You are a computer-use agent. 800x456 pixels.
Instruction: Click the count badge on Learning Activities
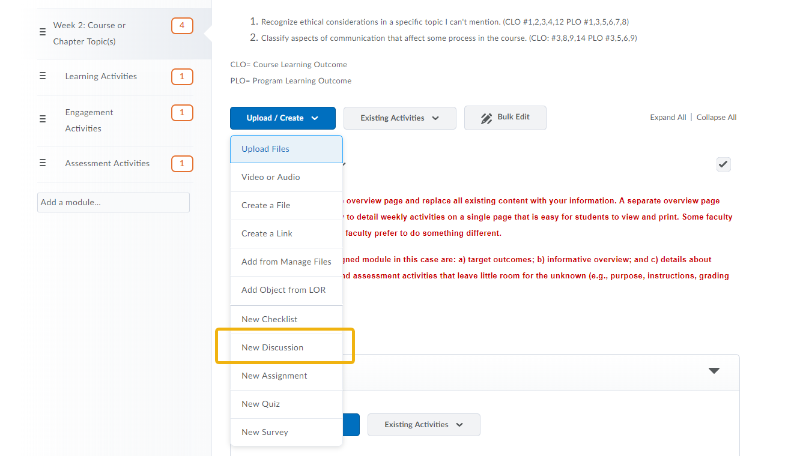[x=182, y=76]
